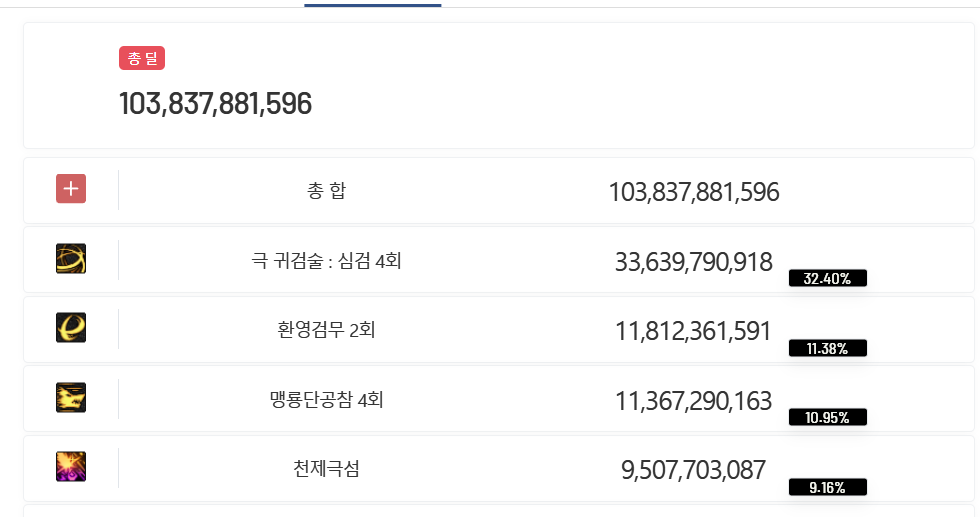Click damage value 11,812,361,591
This screenshot has height=517, width=980.
pos(693,331)
